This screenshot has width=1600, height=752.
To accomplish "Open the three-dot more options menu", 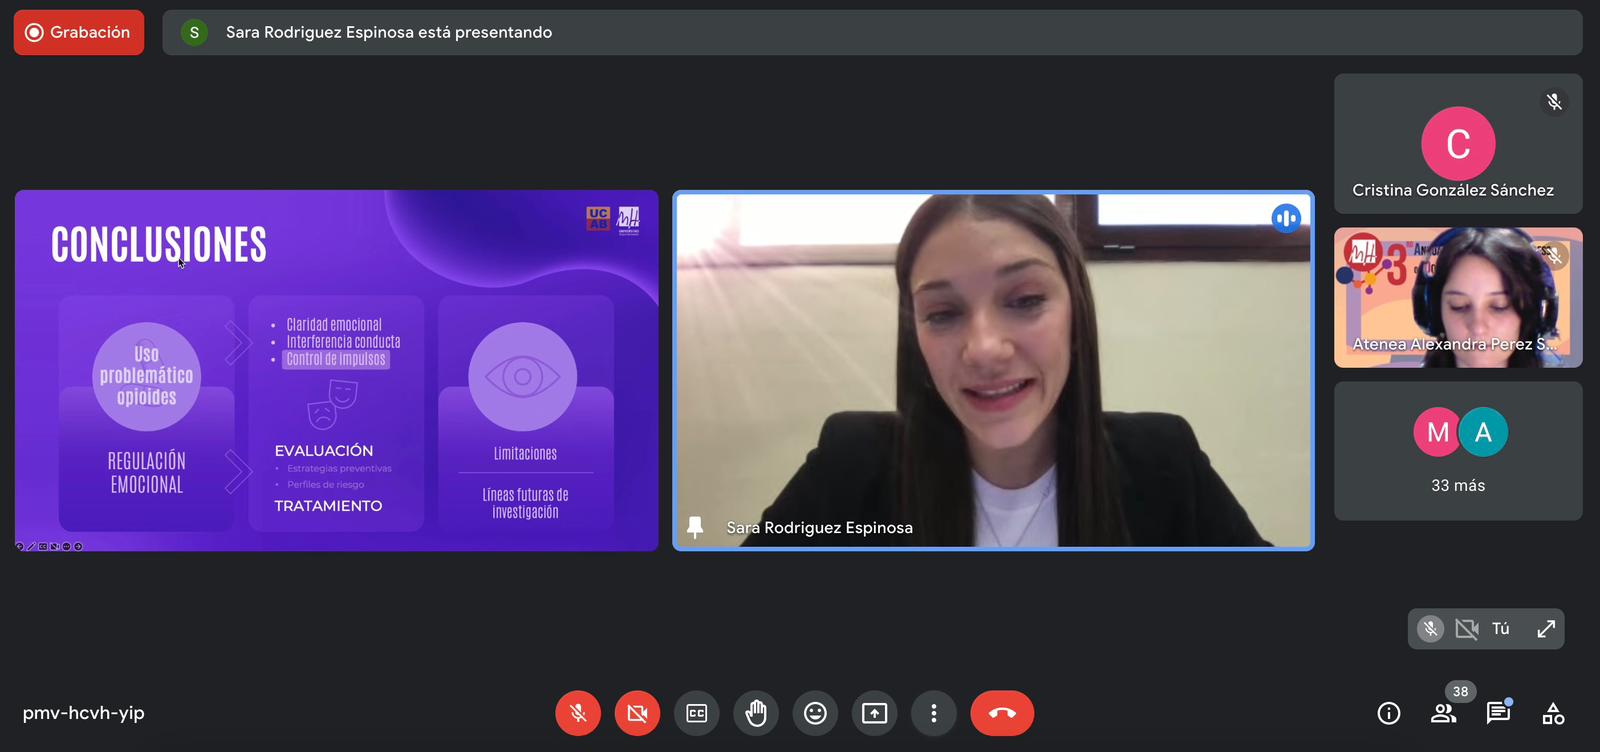I will click(x=934, y=713).
